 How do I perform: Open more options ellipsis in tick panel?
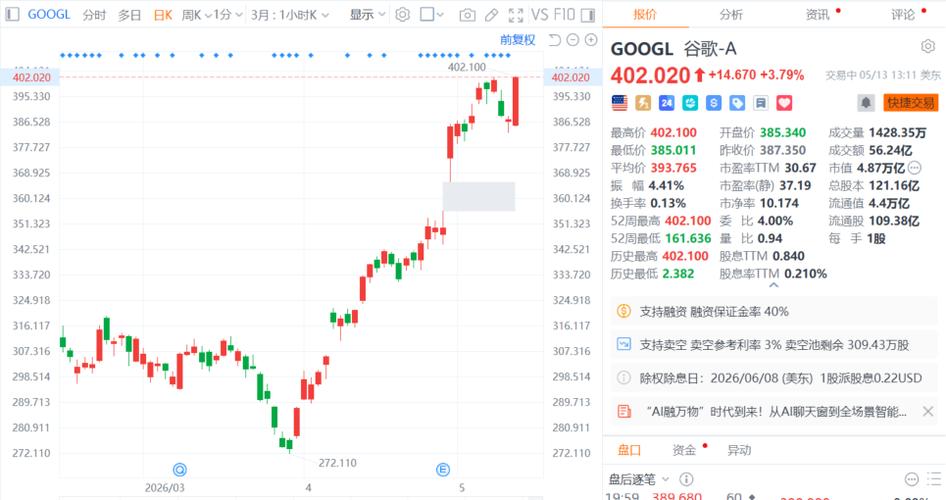coord(912,479)
